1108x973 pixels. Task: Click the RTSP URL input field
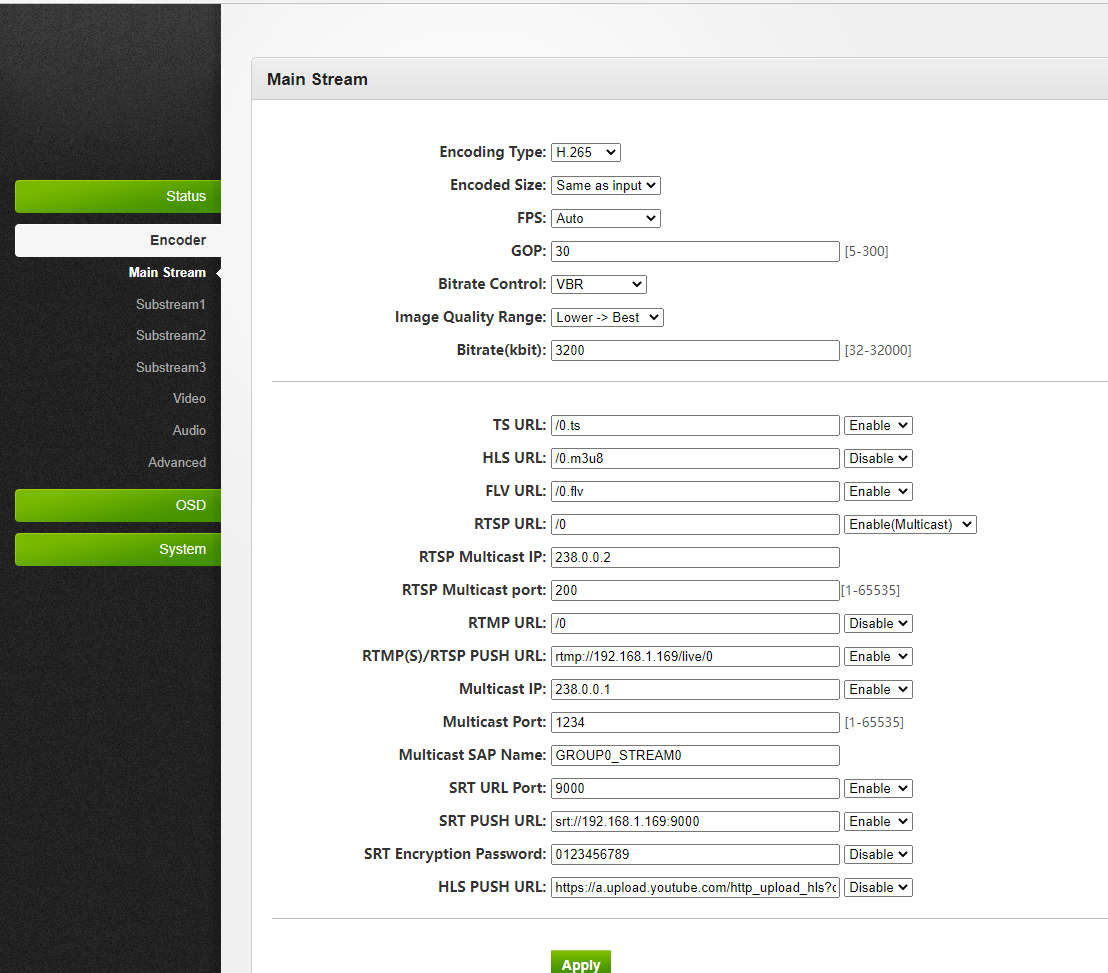(695, 524)
